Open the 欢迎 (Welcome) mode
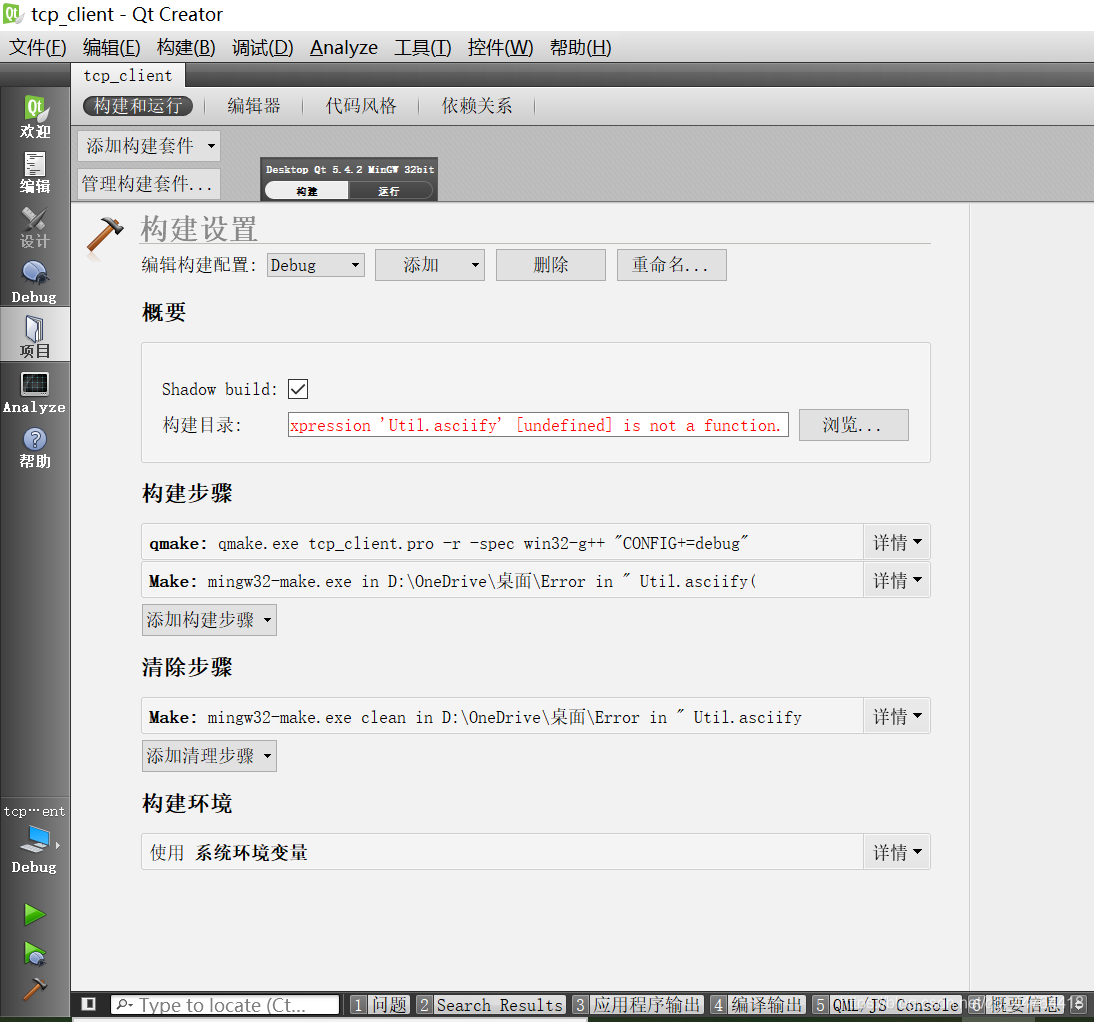Image resolution: width=1094 pixels, height=1022 pixels. 34,113
